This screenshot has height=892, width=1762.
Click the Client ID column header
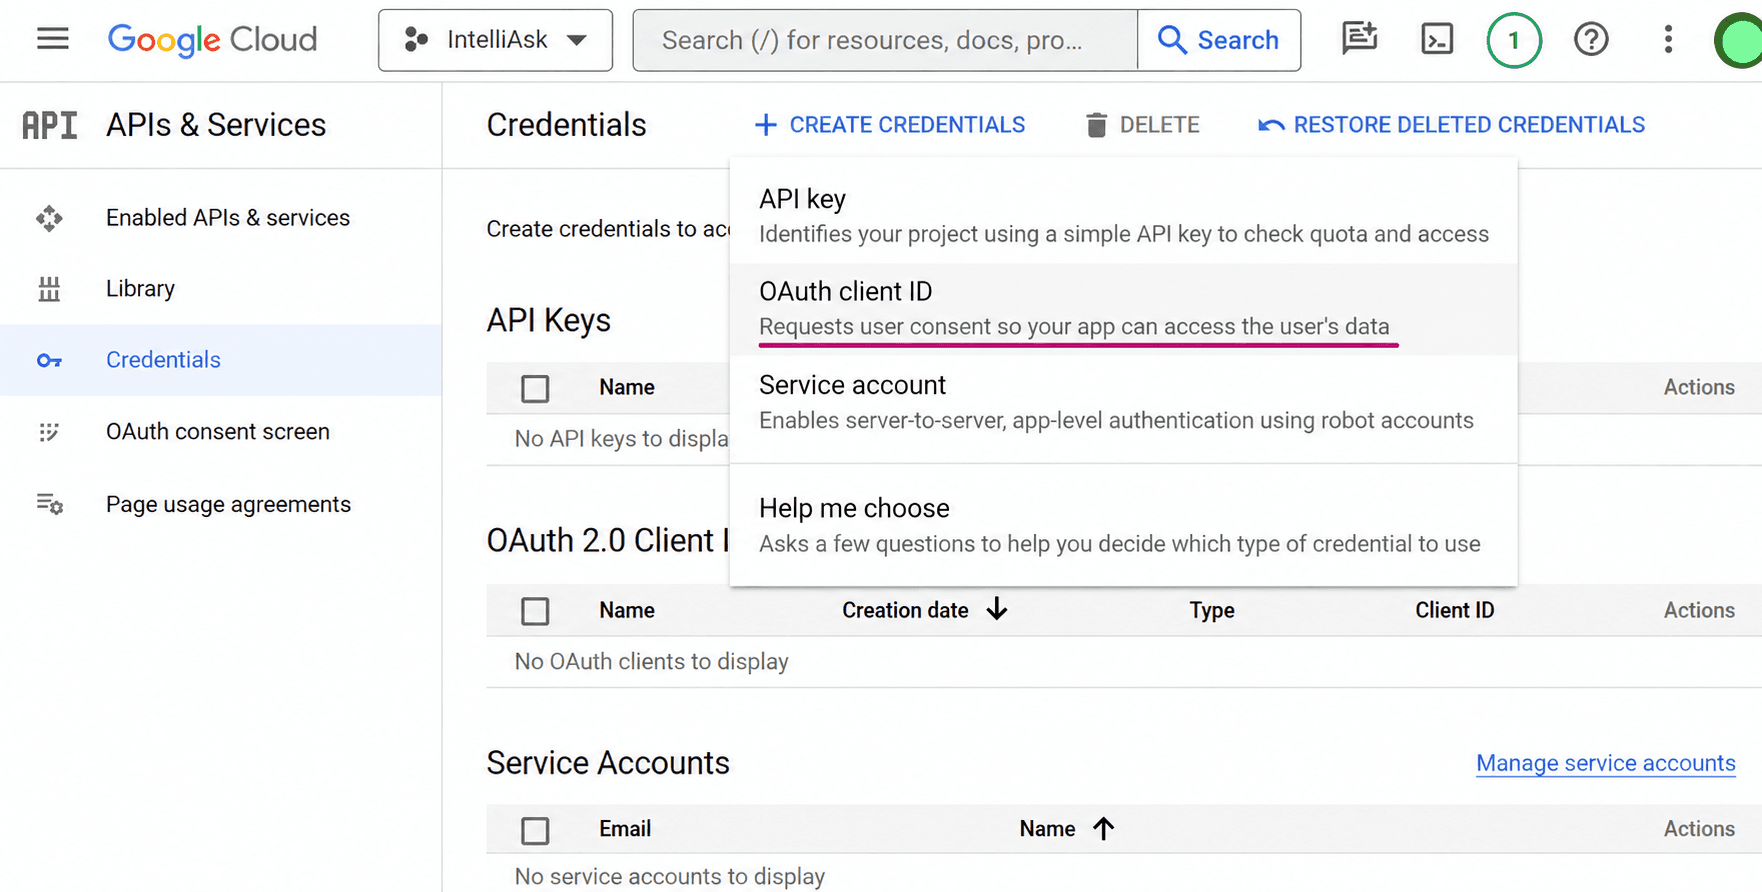(x=1454, y=610)
